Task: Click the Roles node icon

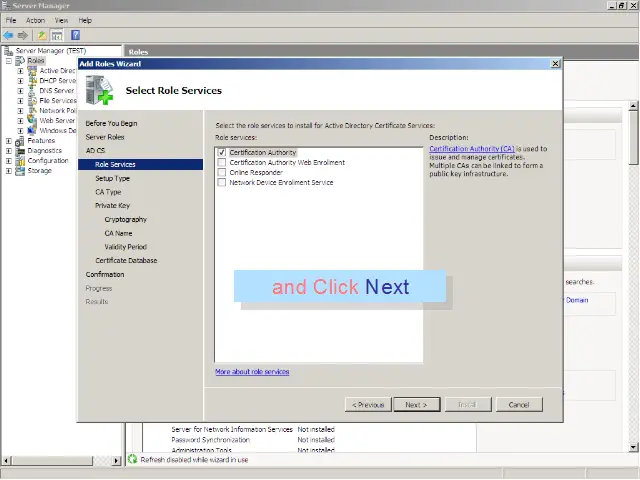Action: coord(20,61)
